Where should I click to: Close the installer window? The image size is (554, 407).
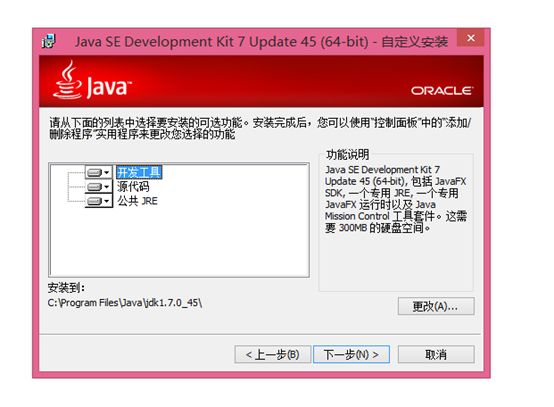pos(471,38)
